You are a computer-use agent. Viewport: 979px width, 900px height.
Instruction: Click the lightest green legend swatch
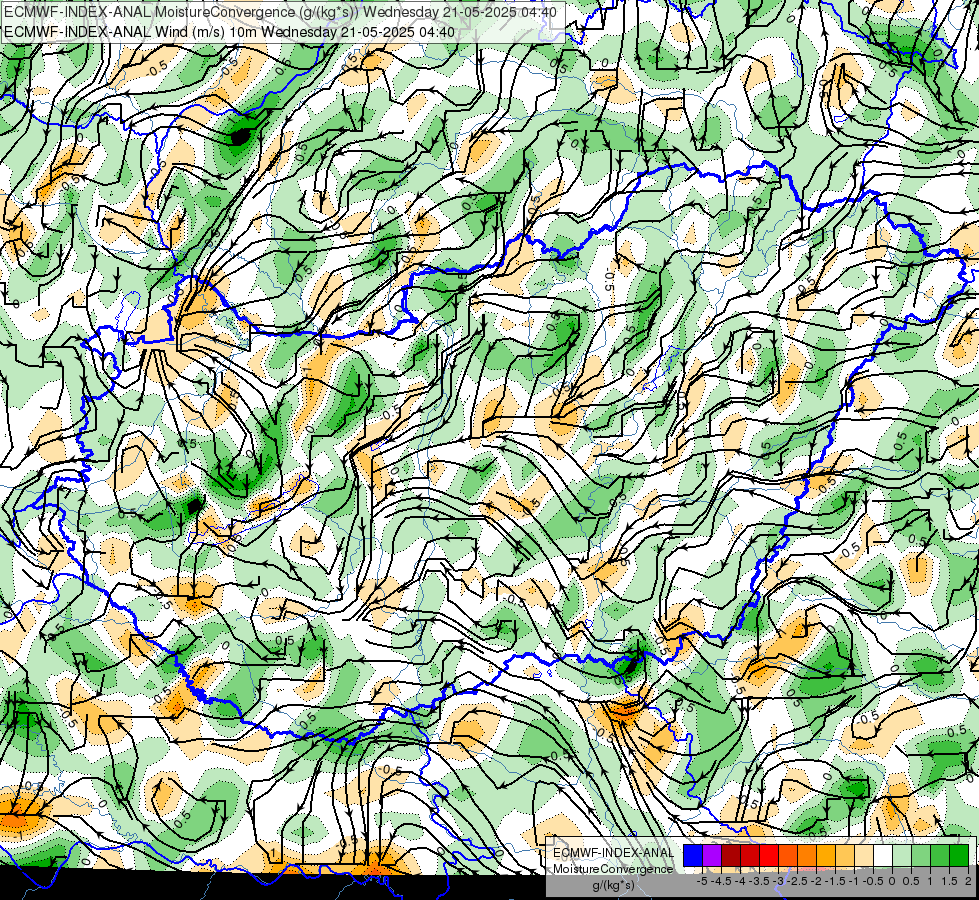pos(902,855)
